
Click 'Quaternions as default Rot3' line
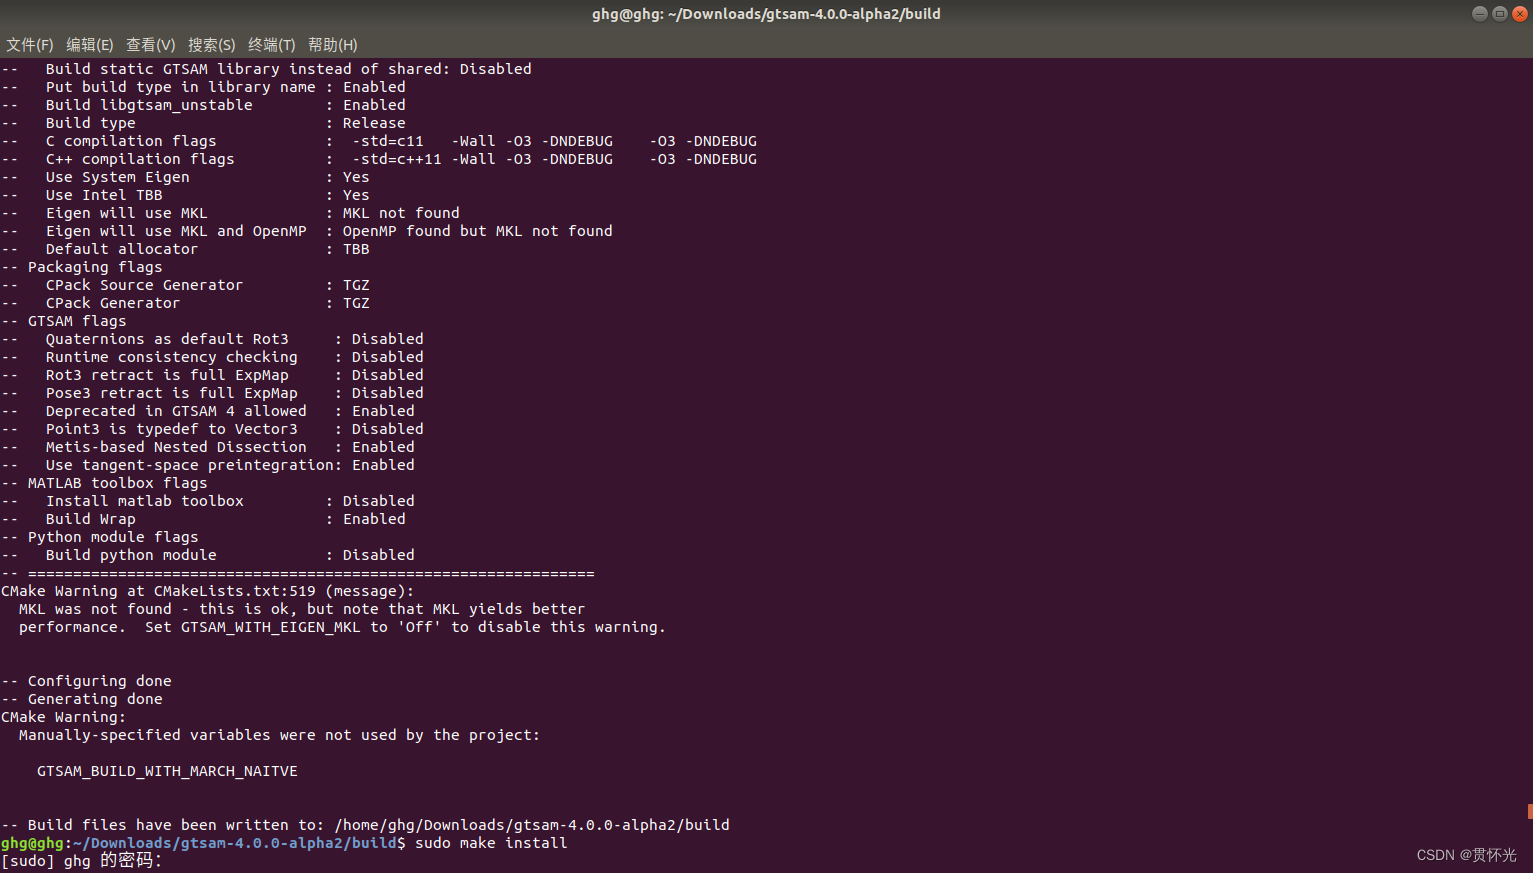[x=212, y=339]
